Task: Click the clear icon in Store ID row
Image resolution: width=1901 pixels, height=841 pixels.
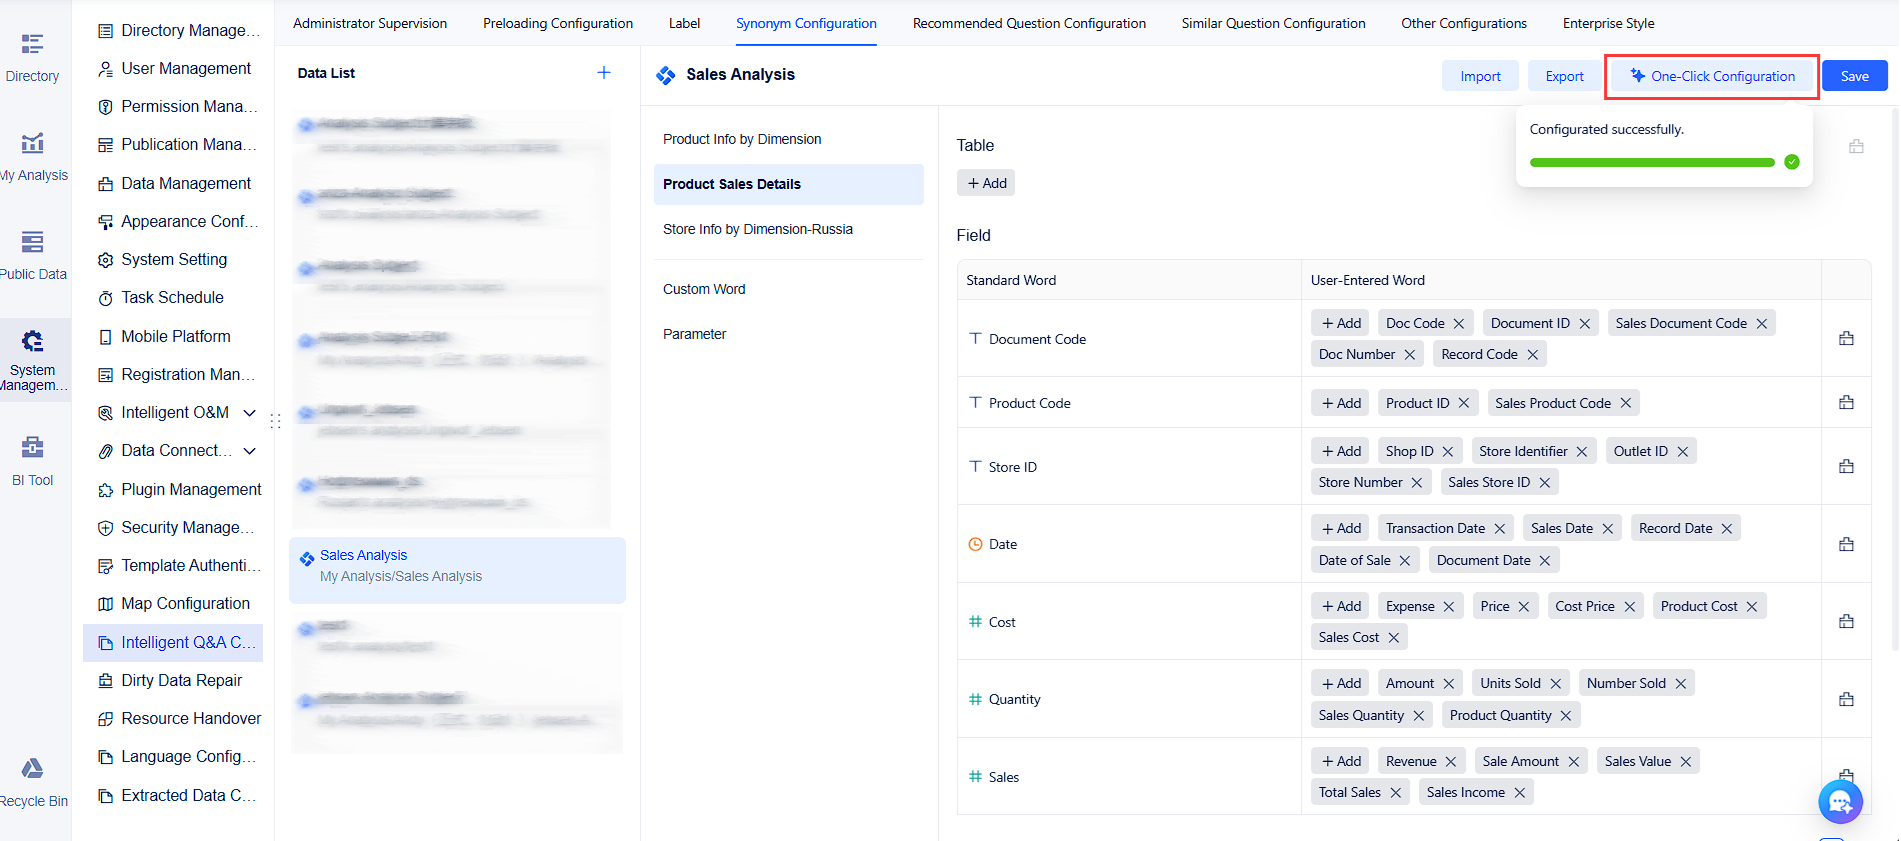Action: (x=1846, y=467)
